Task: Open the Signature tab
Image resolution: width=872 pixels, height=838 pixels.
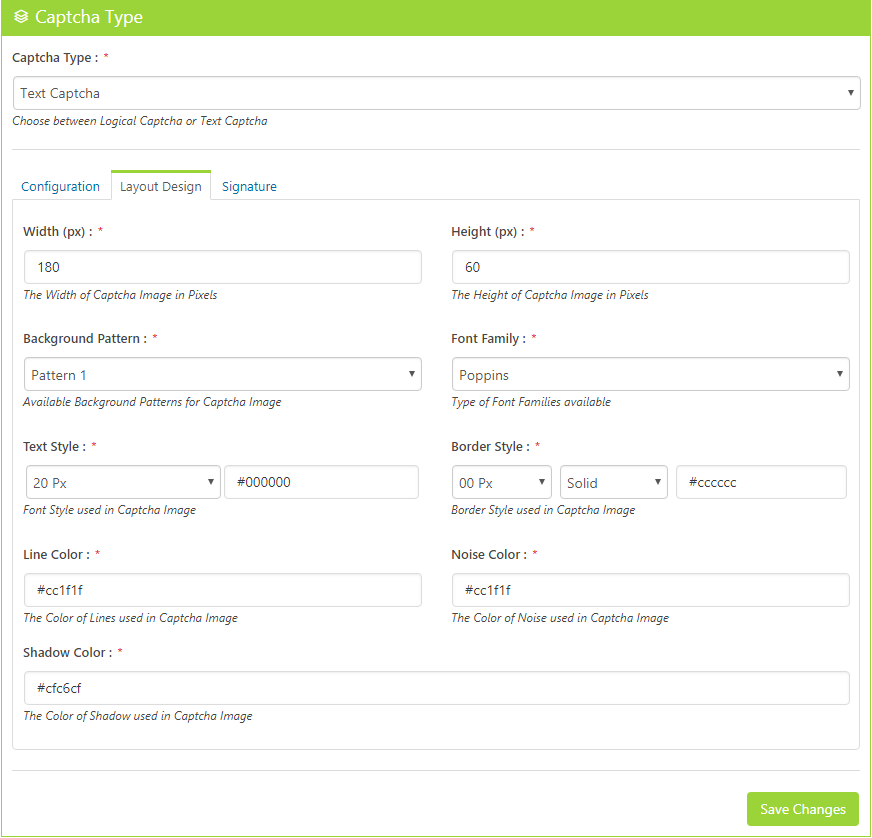Action: (x=249, y=186)
